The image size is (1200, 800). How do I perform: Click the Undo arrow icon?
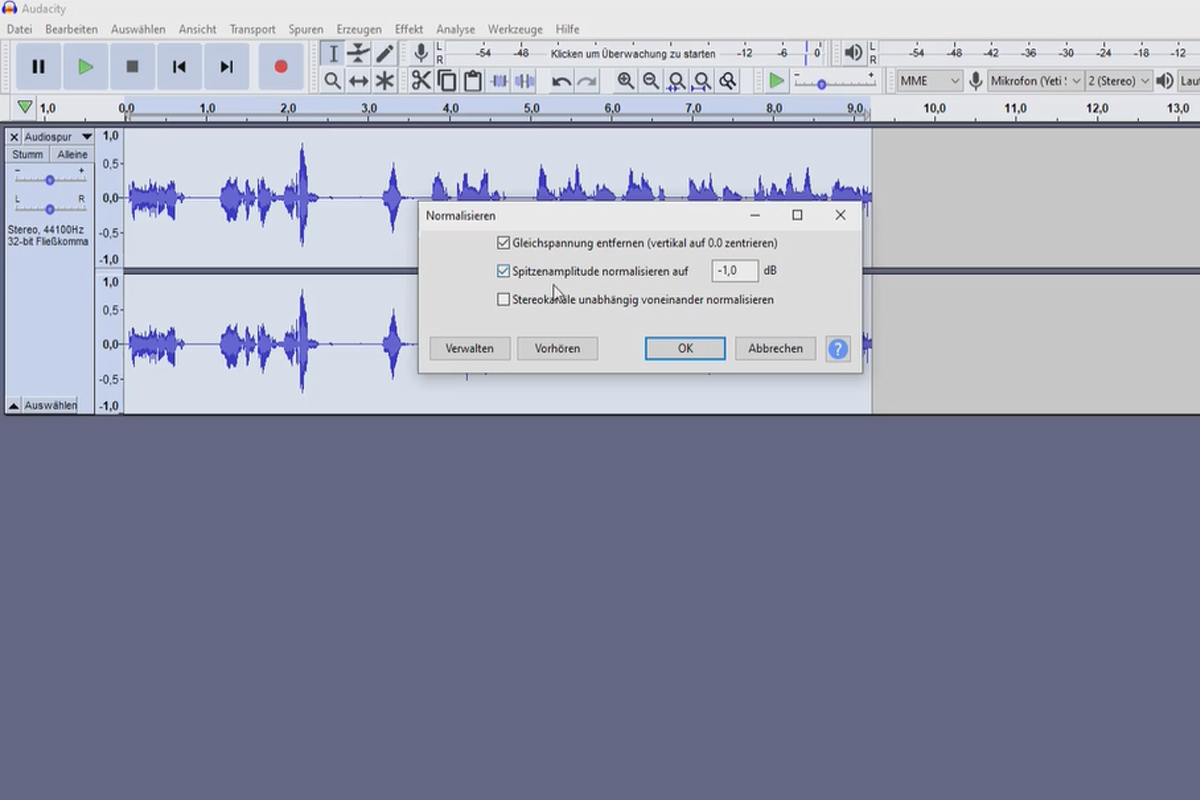[x=562, y=81]
